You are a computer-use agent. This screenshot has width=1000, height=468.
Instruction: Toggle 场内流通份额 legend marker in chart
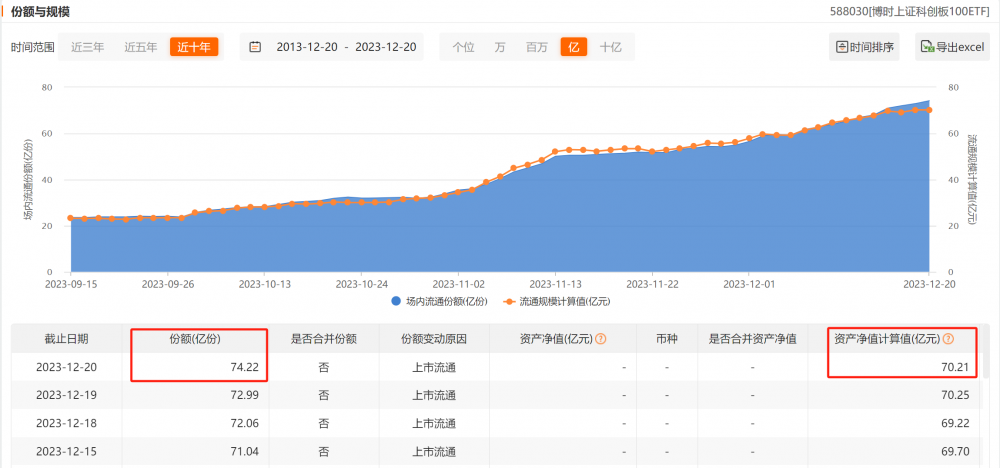coord(397,300)
